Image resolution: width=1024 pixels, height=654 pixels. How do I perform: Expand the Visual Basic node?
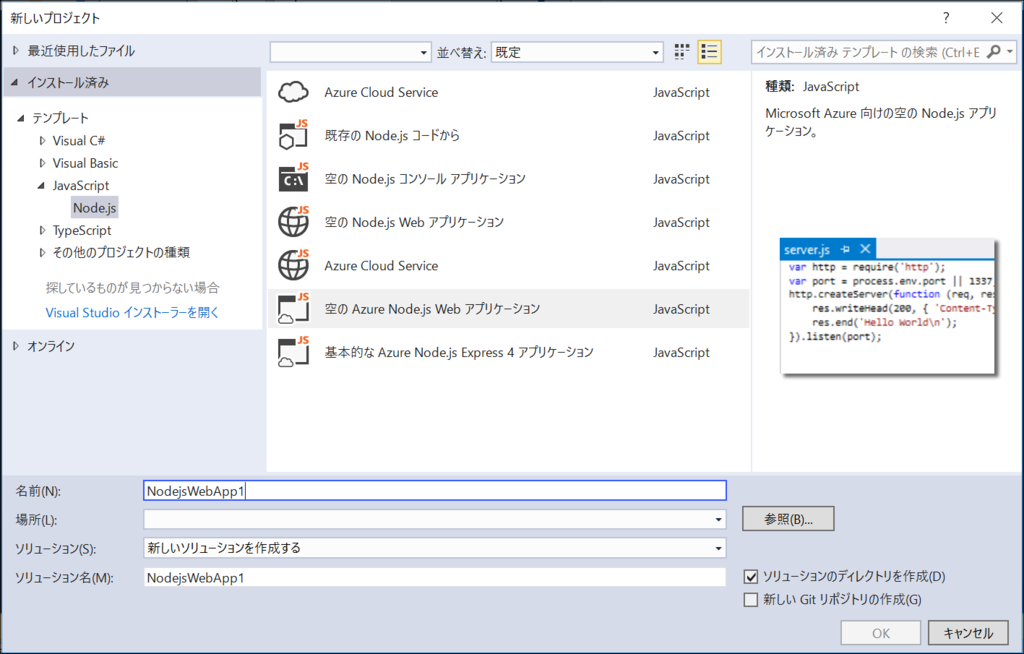[x=42, y=163]
